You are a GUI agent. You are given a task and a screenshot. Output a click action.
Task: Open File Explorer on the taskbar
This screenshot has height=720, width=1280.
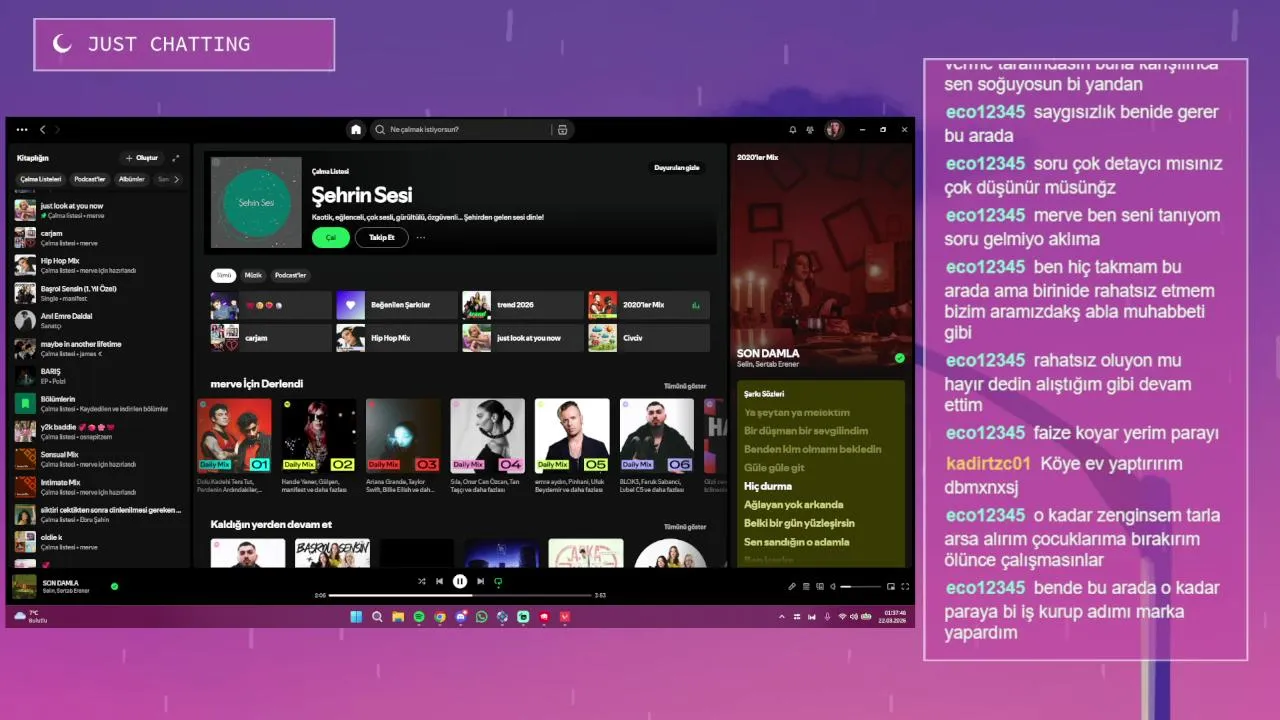tap(398, 617)
